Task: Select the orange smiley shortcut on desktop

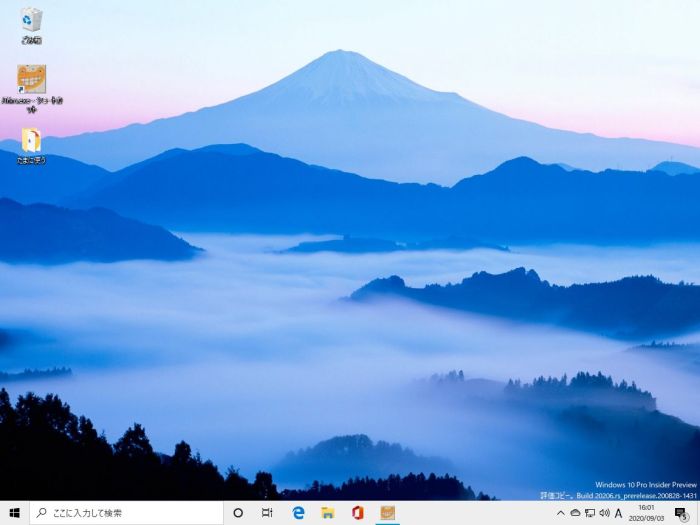Action: (31, 79)
